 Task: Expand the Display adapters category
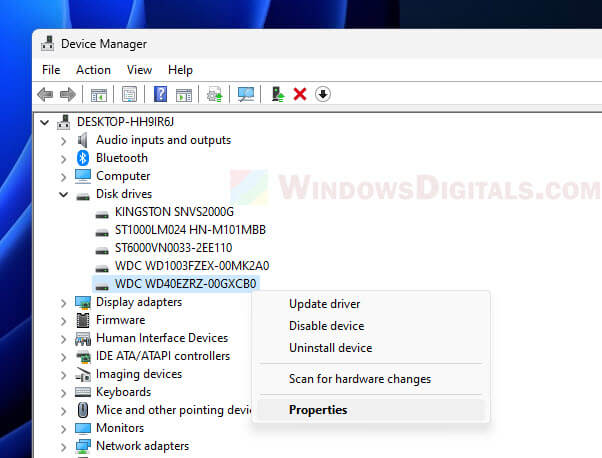click(x=64, y=302)
